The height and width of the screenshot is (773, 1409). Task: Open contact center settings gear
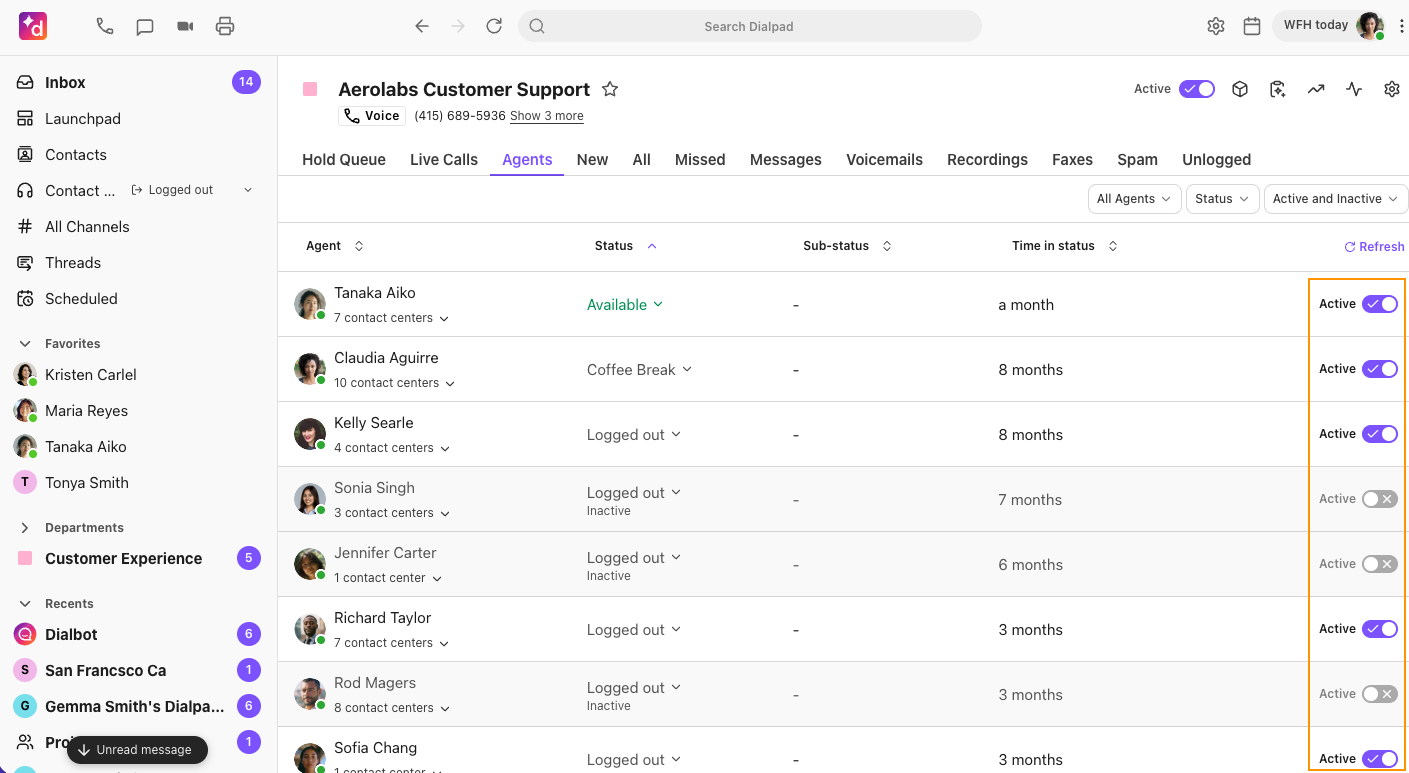click(1392, 89)
